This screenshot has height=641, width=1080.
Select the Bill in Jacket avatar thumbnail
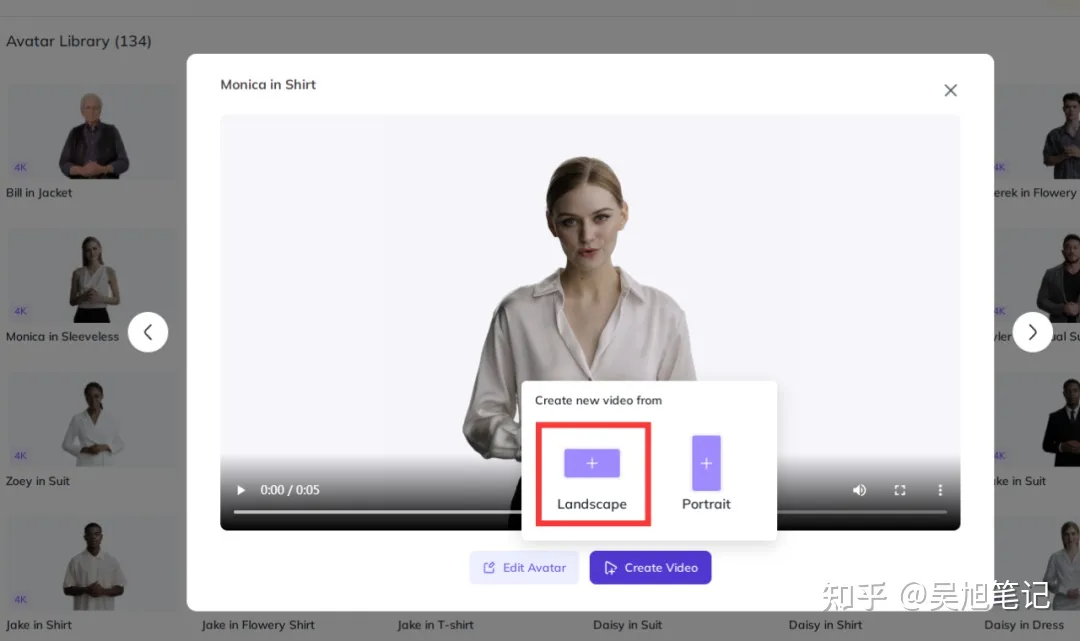pyautogui.click(x=92, y=132)
